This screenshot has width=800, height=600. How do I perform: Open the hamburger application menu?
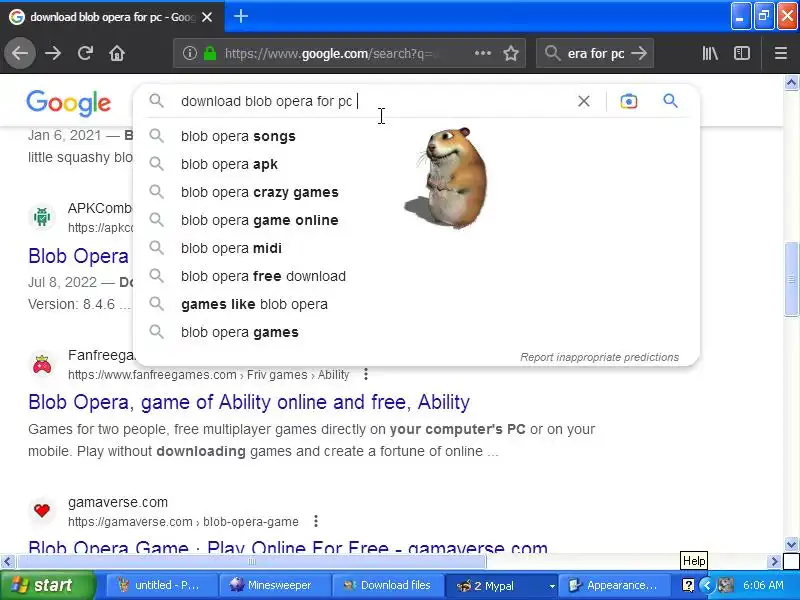pos(781,53)
